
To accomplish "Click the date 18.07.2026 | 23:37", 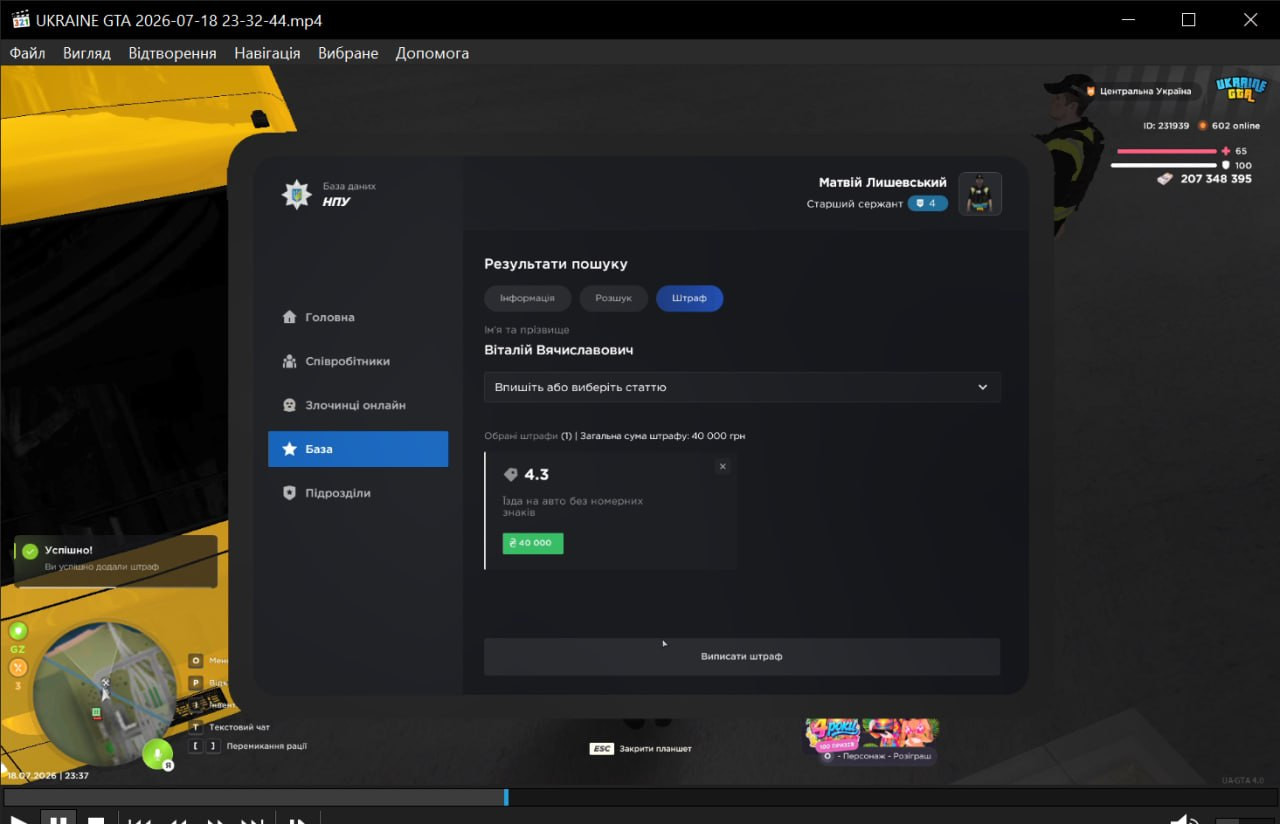I will coord(49,775).
